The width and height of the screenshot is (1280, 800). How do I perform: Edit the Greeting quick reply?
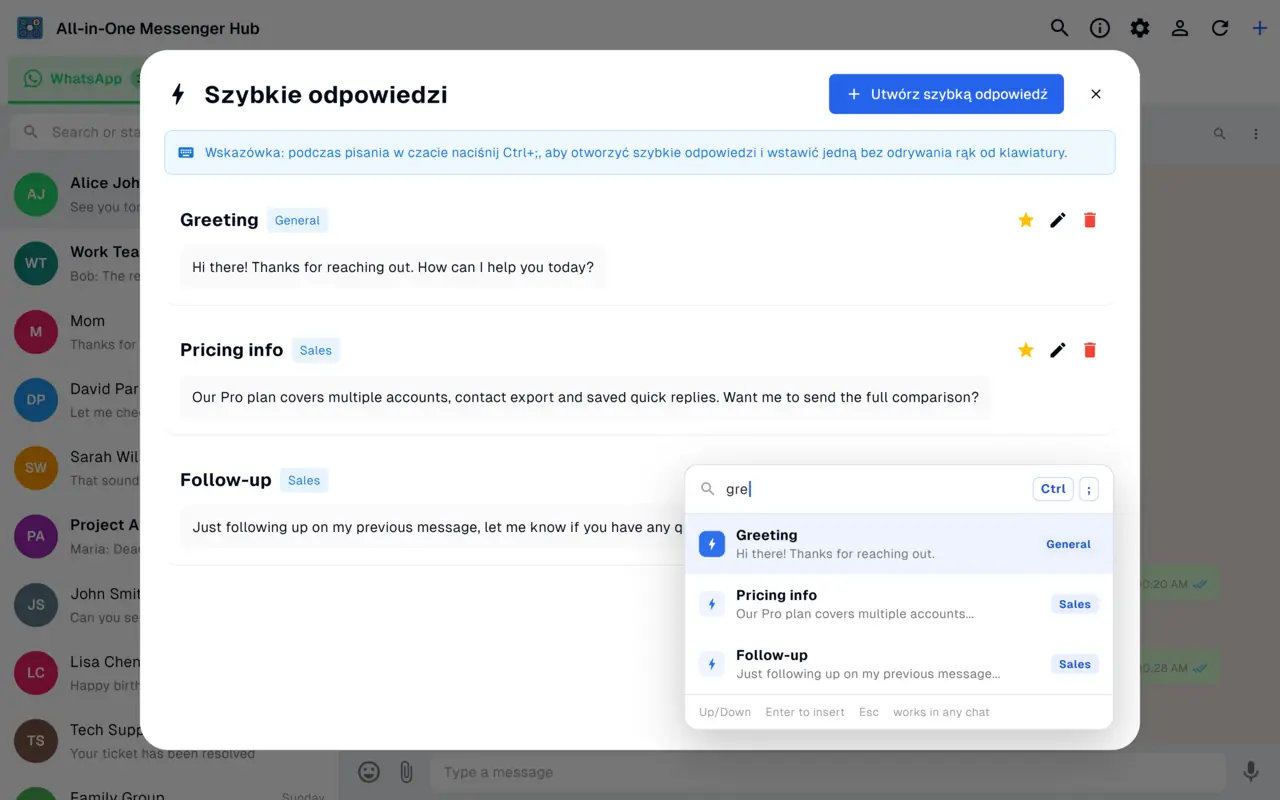point(1058,220)
